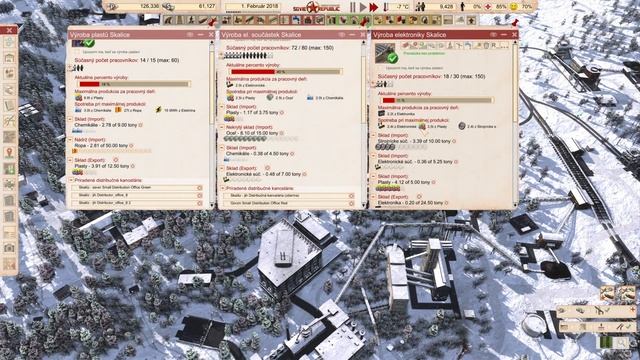Screen dimensions: 640x360
Task: Toggle the Sklad (Export) Plasty circle option
Action: point(116,160)
